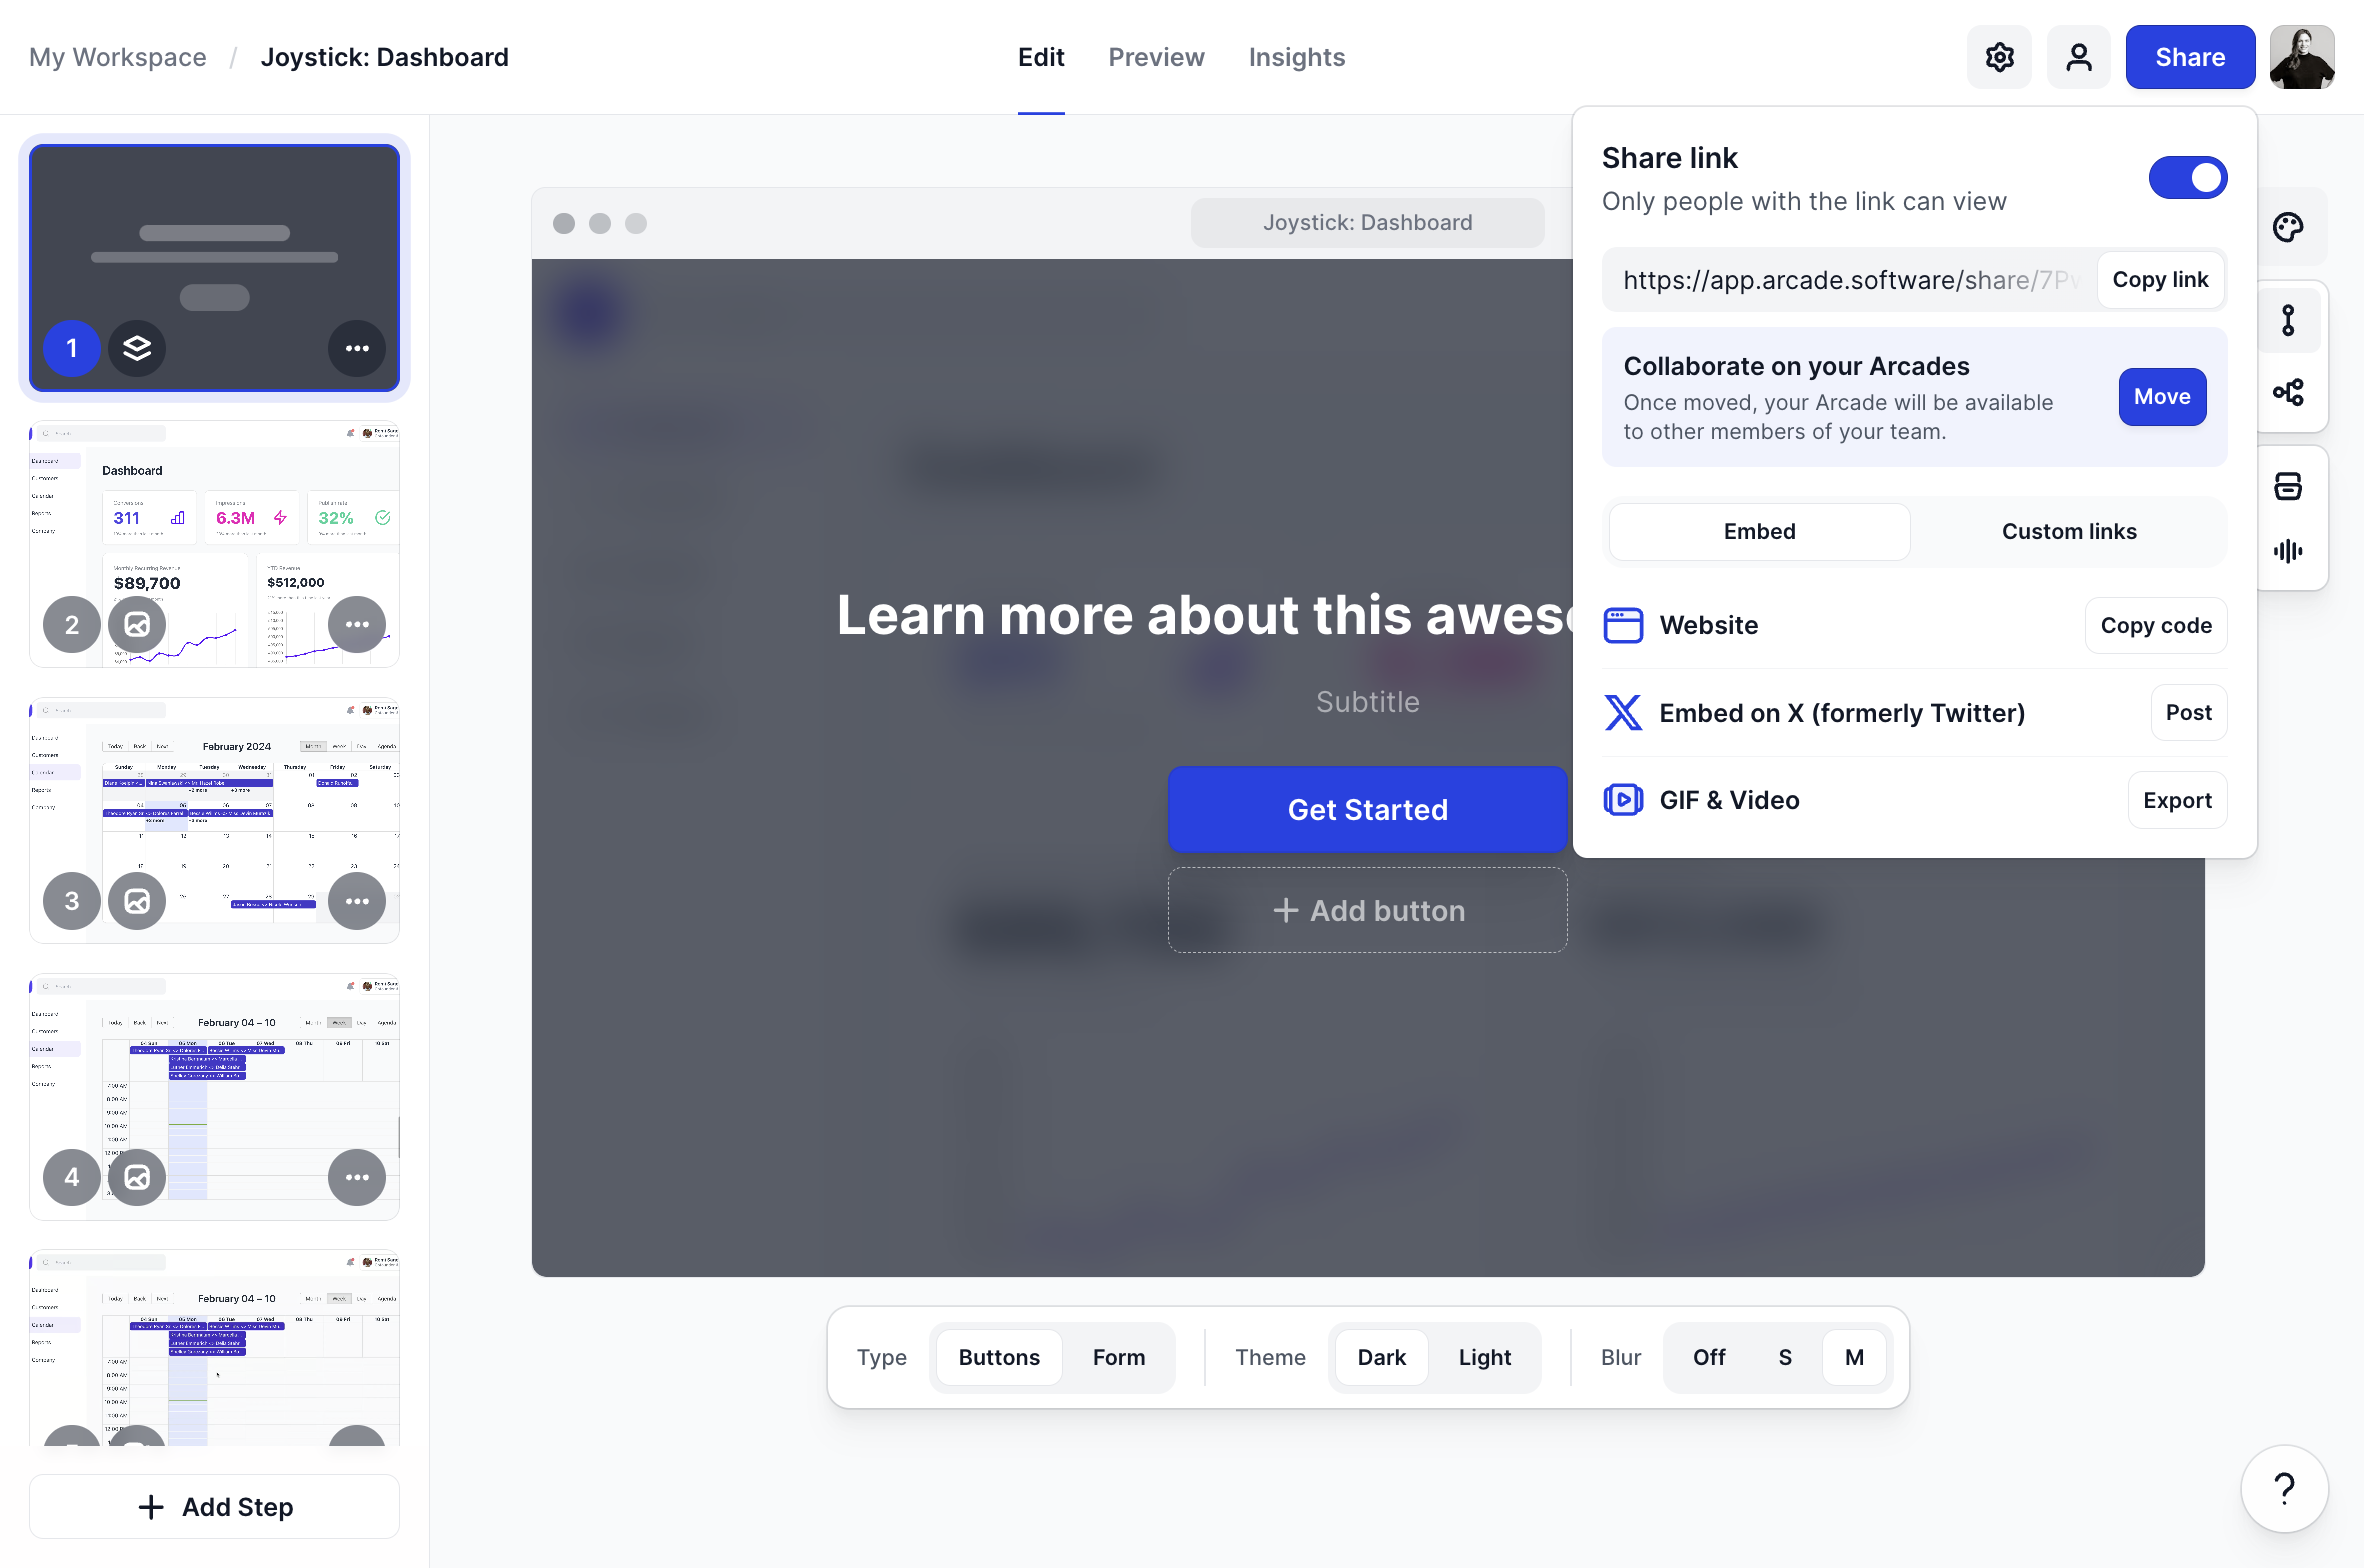
Task: Click the share network icon in right sidebar
Action: (2289, 390)
